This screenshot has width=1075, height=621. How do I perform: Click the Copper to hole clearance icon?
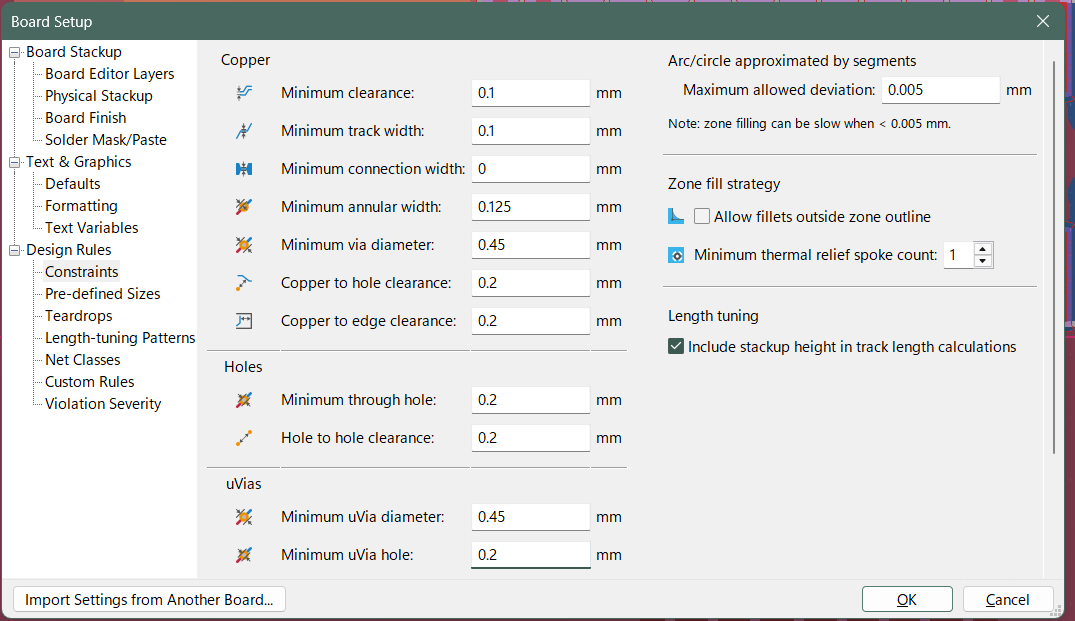tap(243, 283)
